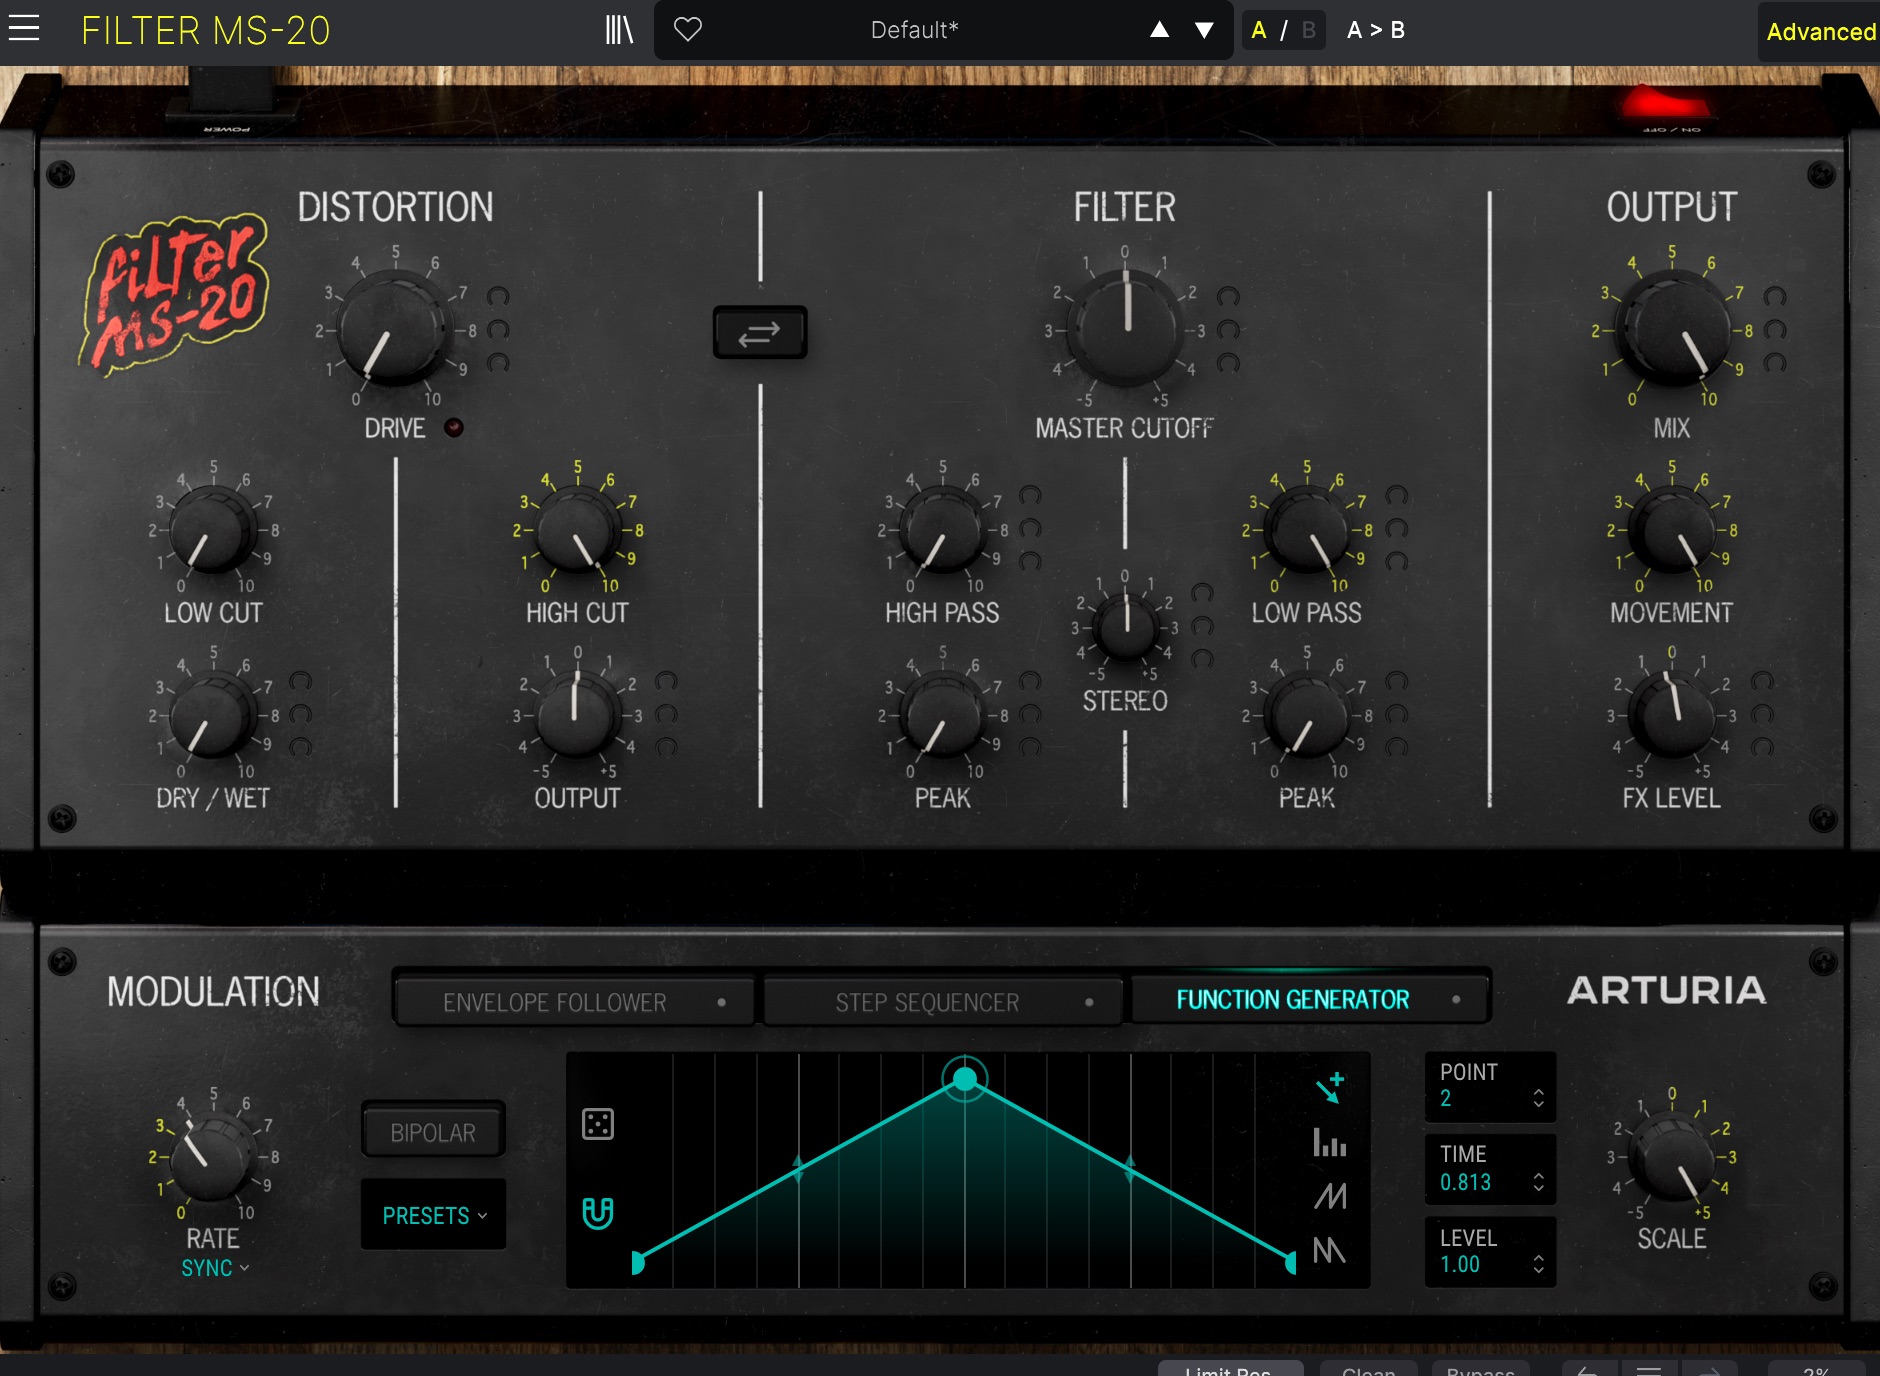Toggle the BIPOLAR button
This screenshot has width=1880, height=1376.
point(433,1132)
